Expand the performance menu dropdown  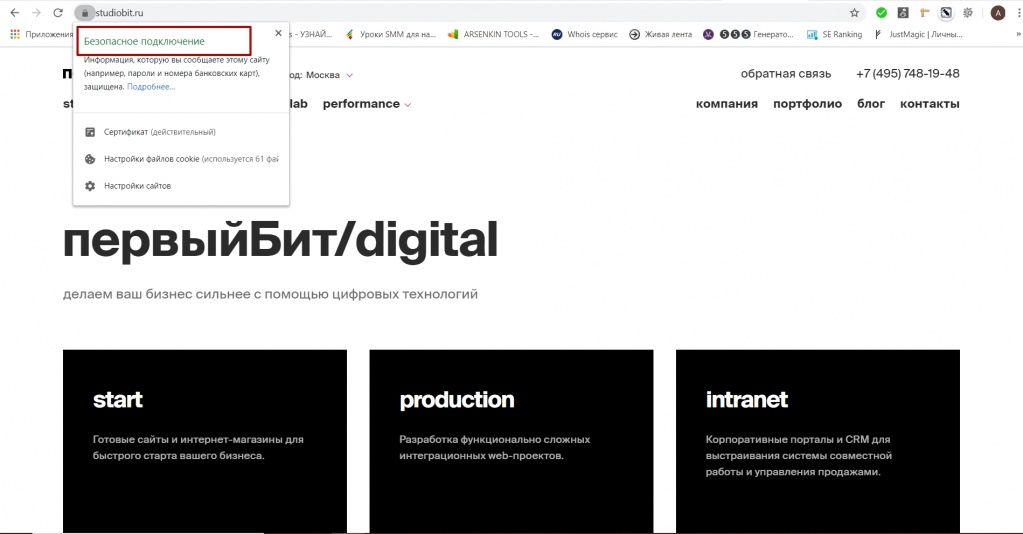[367, 104]
